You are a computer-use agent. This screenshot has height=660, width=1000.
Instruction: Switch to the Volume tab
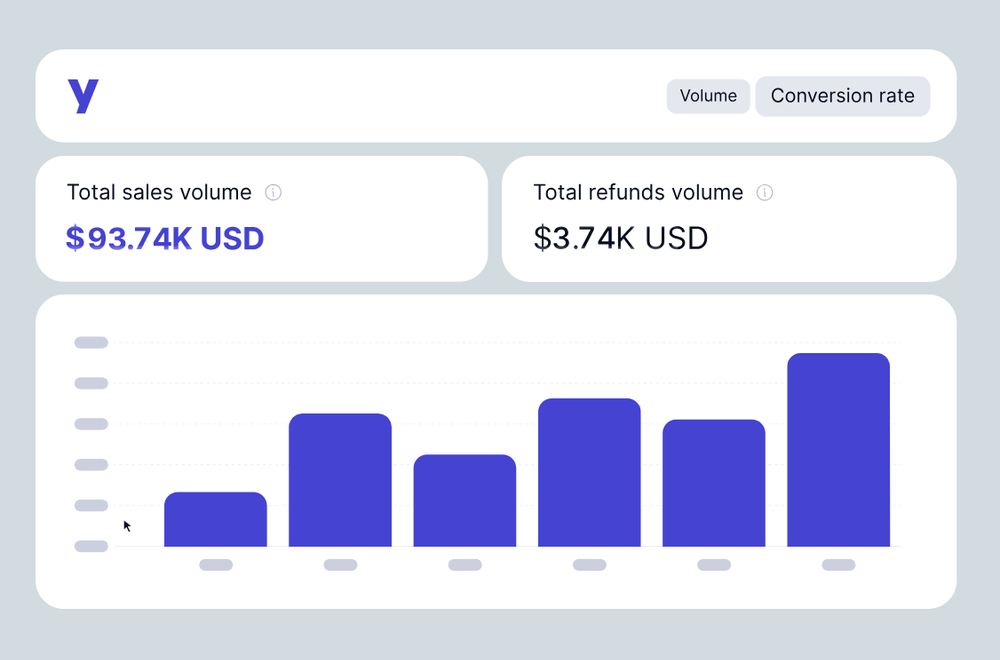[708, 96]
